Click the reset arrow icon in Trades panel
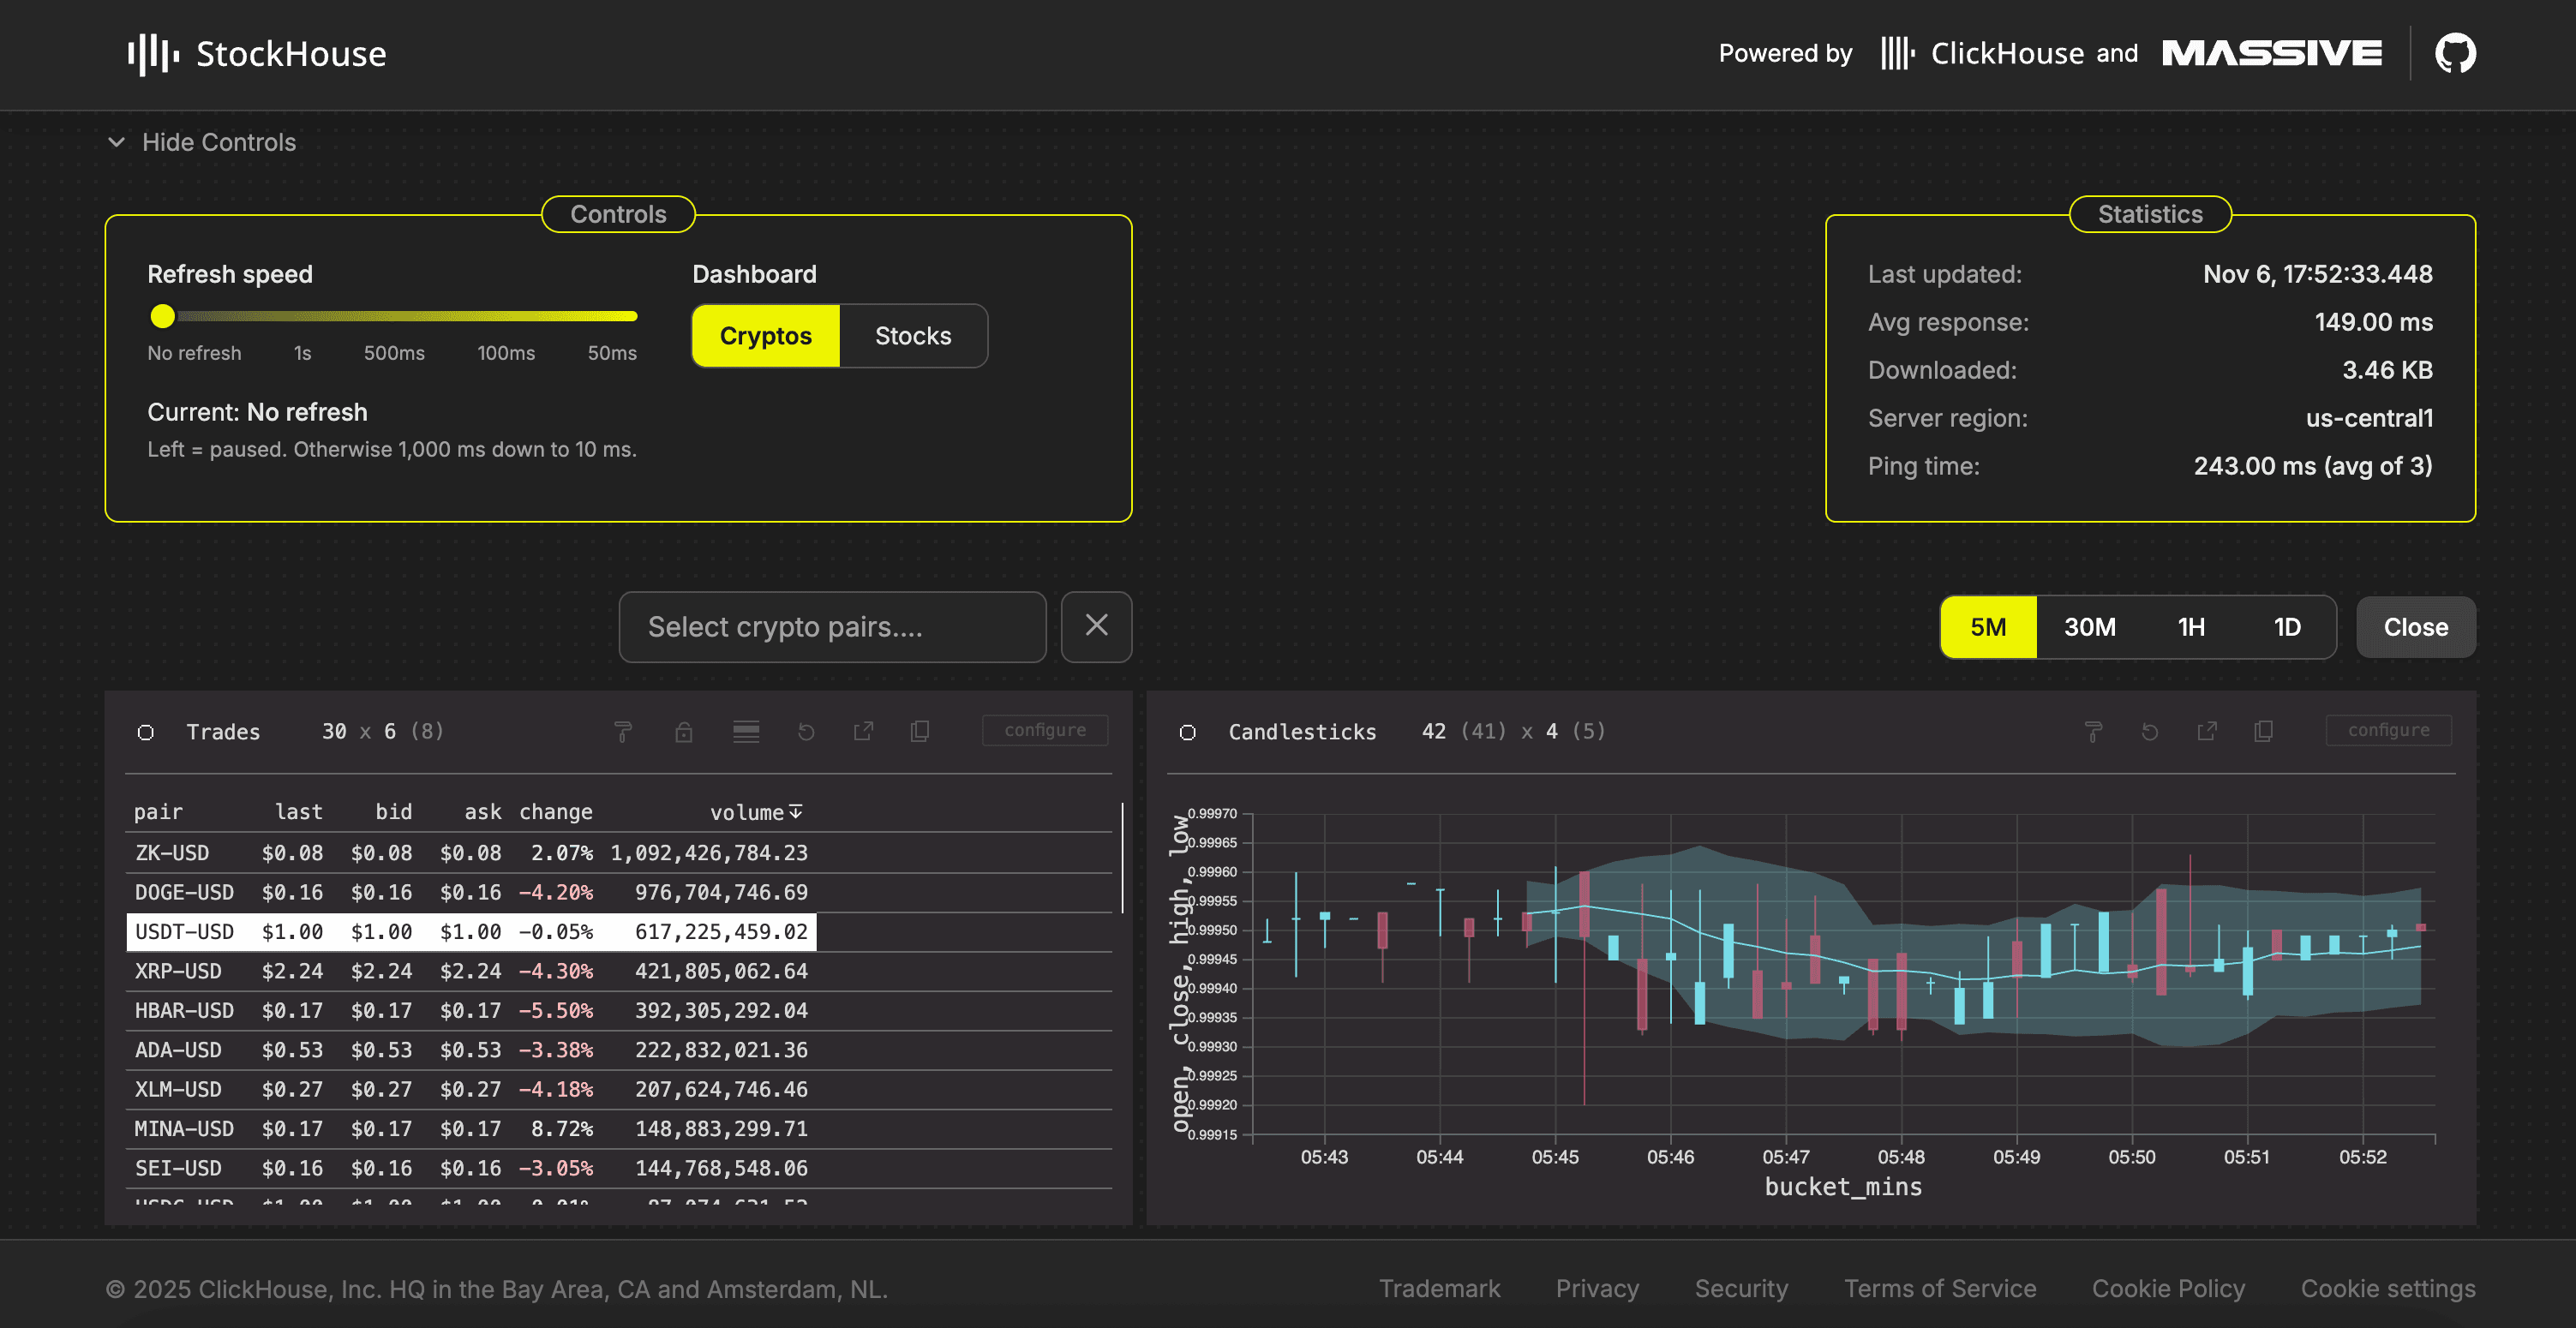Viewport: 2576px width, 1328px height. (x=806, y=732)
